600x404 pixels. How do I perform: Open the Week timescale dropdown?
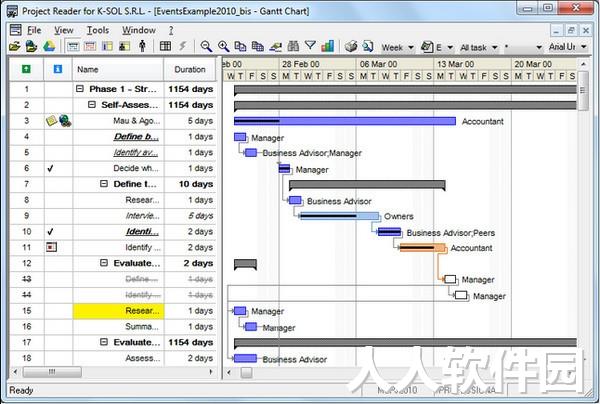pyautogui.click(x=411, y=47)
